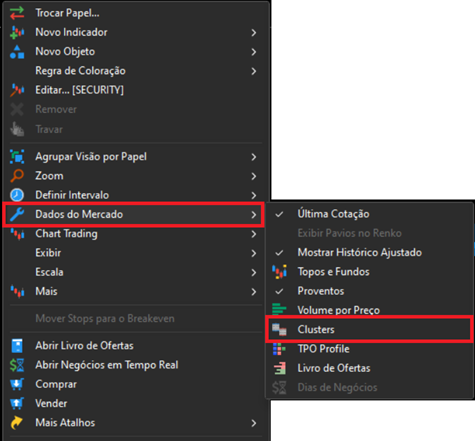The height and width of the screenshot is (441, 475).
Task: Select the Trocar Papel... menu entry
Action: click(x=136, y=13)
